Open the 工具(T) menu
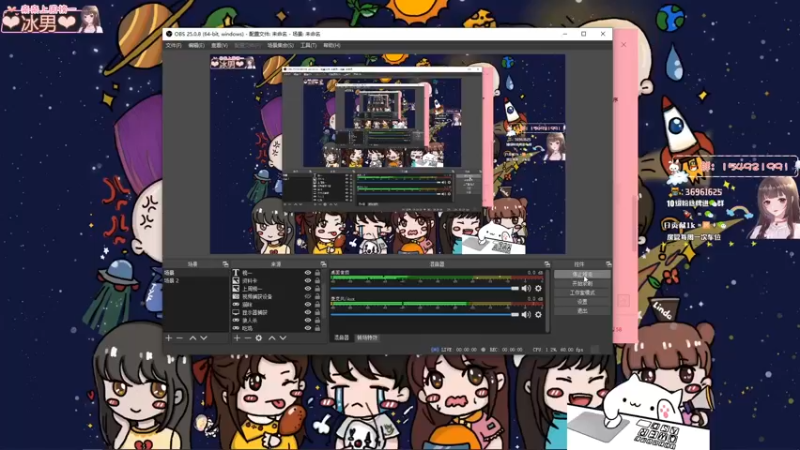This screenshot has width=800, height=450. [308, 45]
